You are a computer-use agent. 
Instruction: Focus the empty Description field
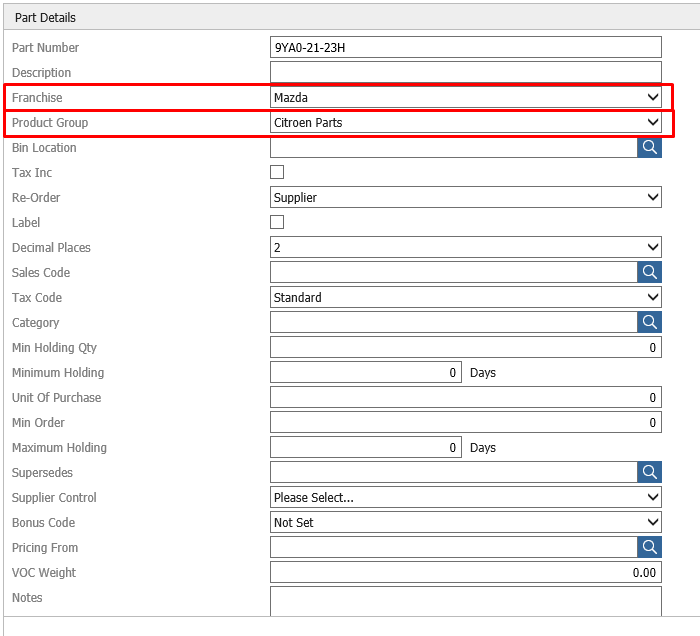[466, 72]
